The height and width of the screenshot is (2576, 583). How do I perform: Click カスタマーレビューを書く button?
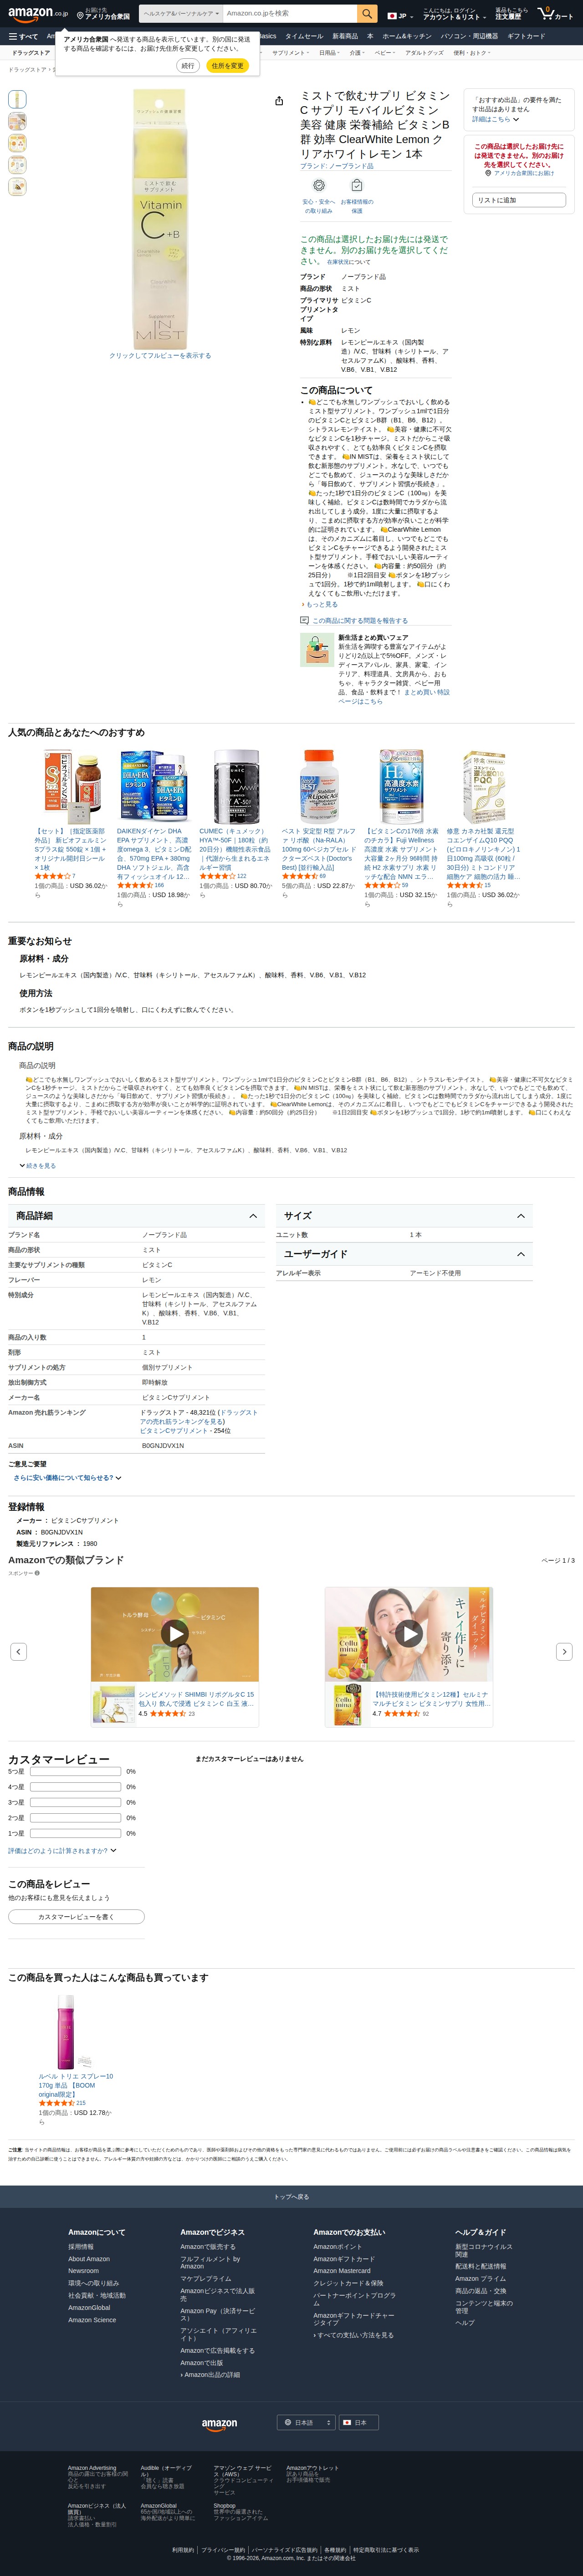[76, 1917]
